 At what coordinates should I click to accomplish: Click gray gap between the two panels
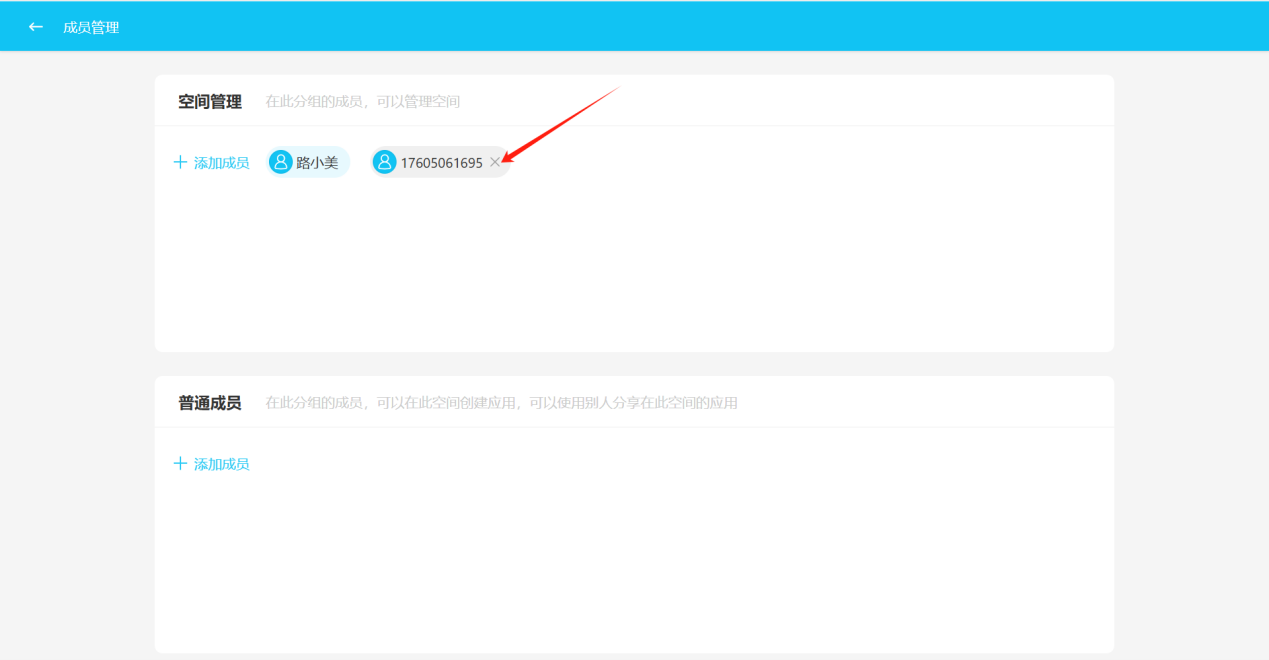[634, 364]
